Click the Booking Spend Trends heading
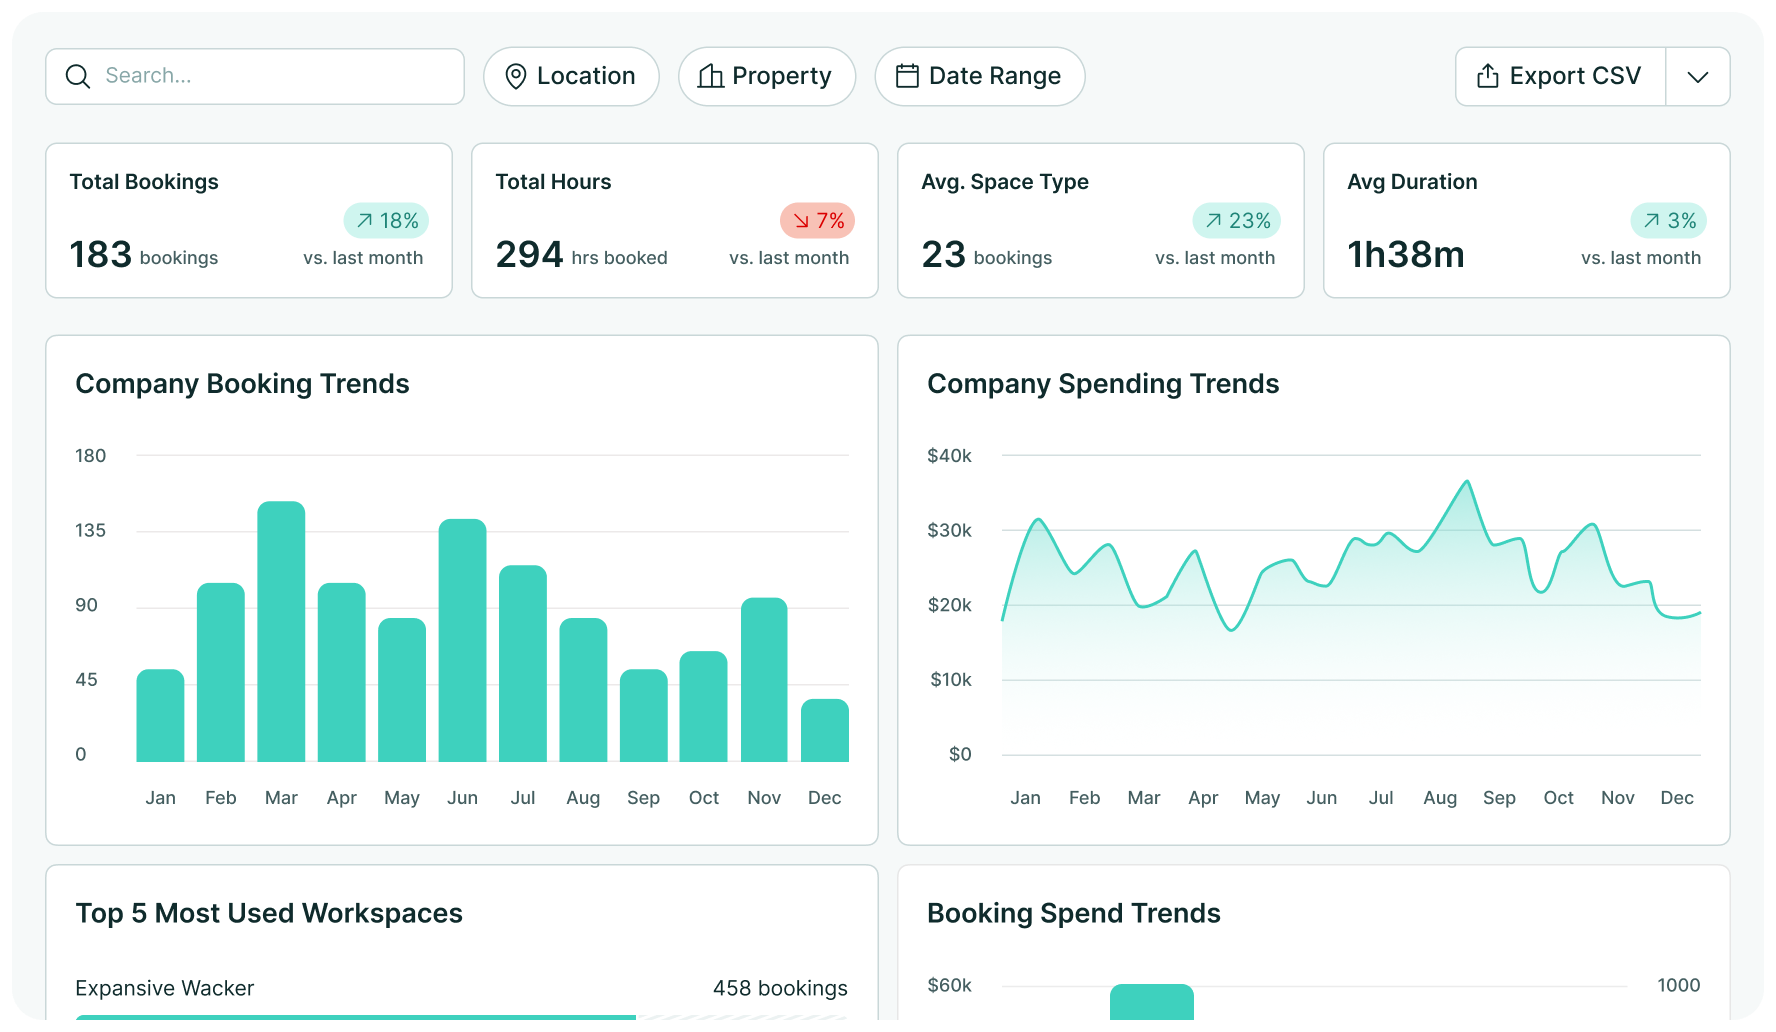The image size is (1776, 1032). [x=1074, y=913]
